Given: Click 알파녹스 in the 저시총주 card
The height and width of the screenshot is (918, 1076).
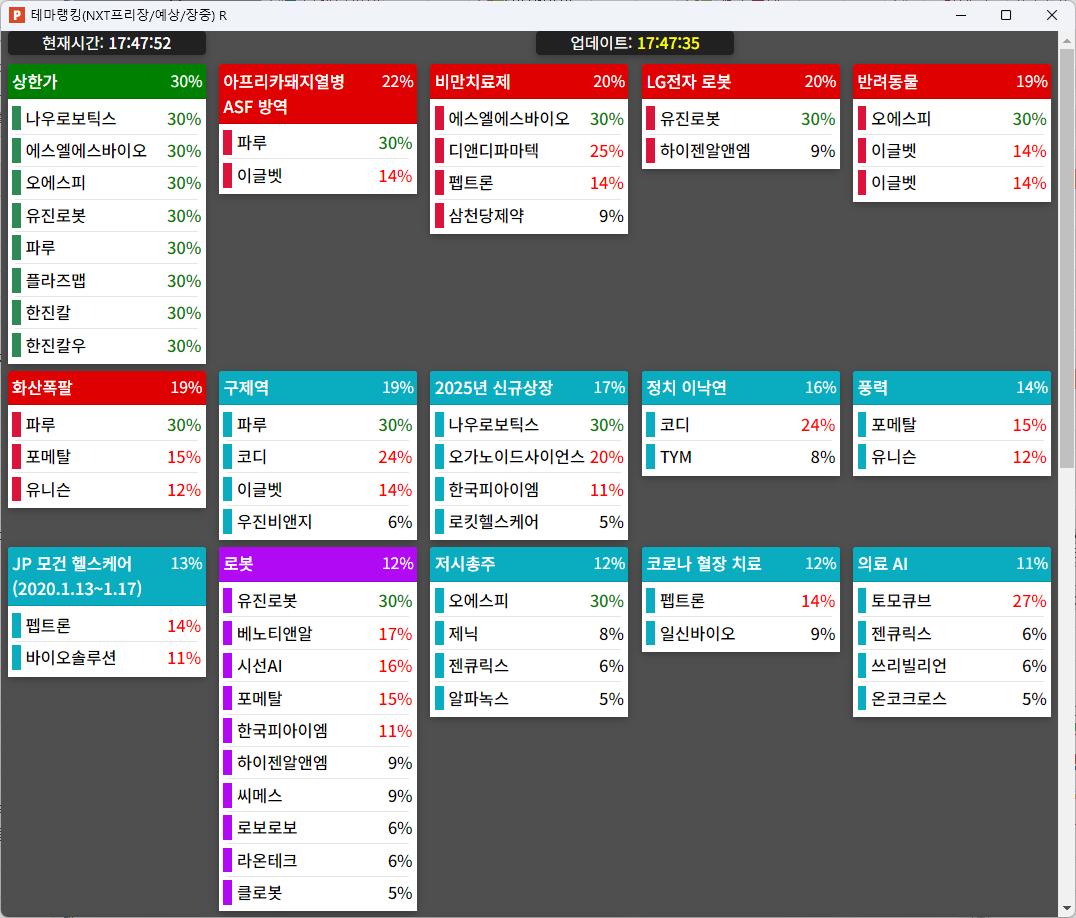Looking at the screenshot, I should (529, 699).
